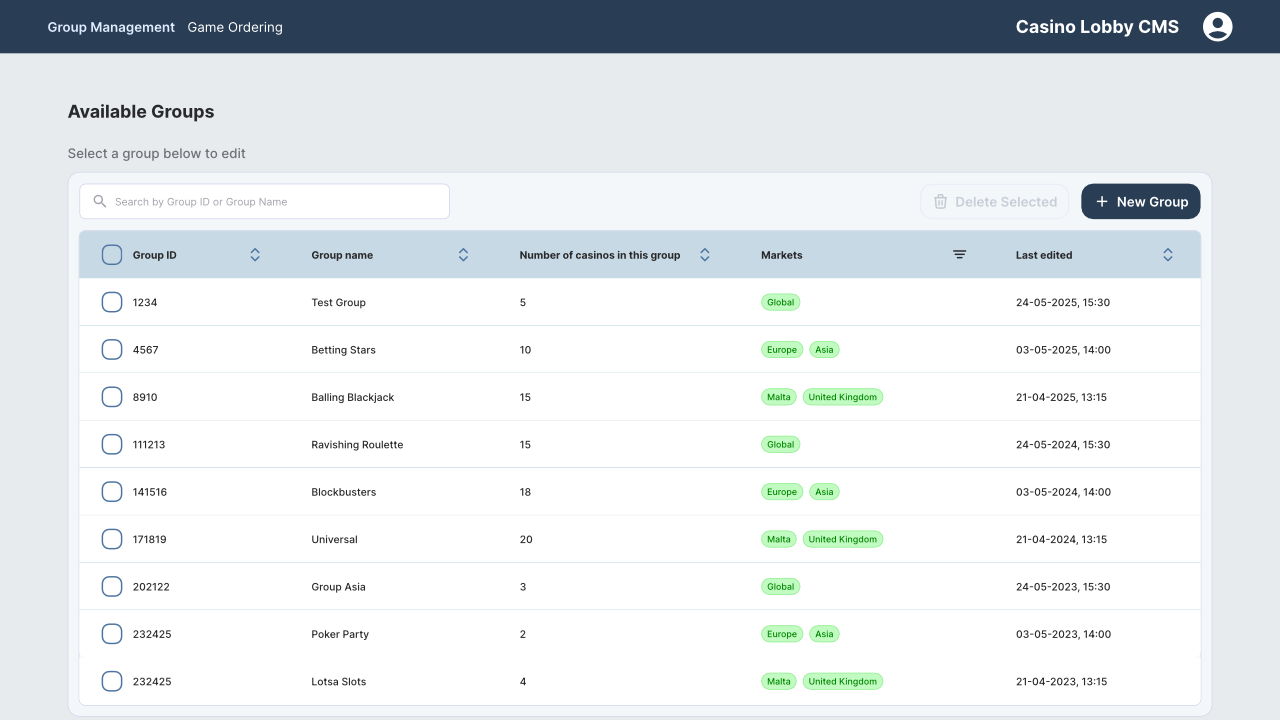Click the Casino Lobby CMS title

pos(1097,27)
